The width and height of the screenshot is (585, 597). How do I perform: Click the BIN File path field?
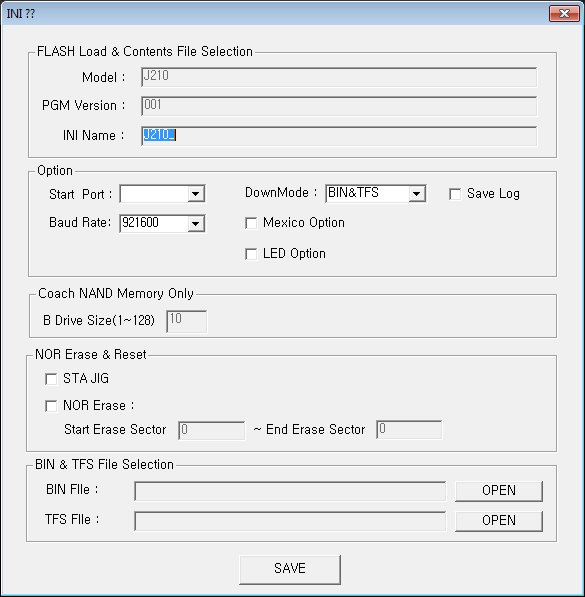click(290, 491)
